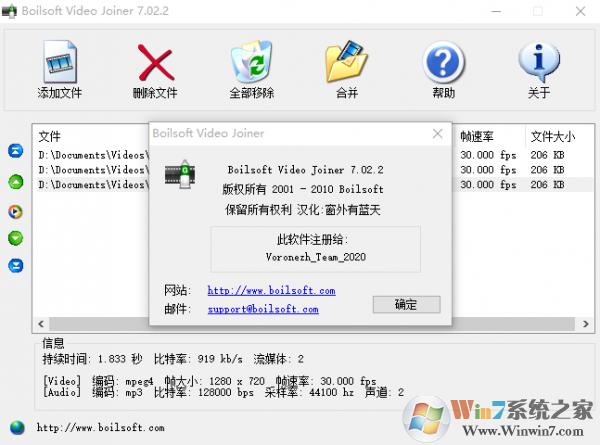The width and height of the screenshot is (600, 445).
Task: Open the http://www.boilsoft.com link in the status bar
Action: click(101, 427)
